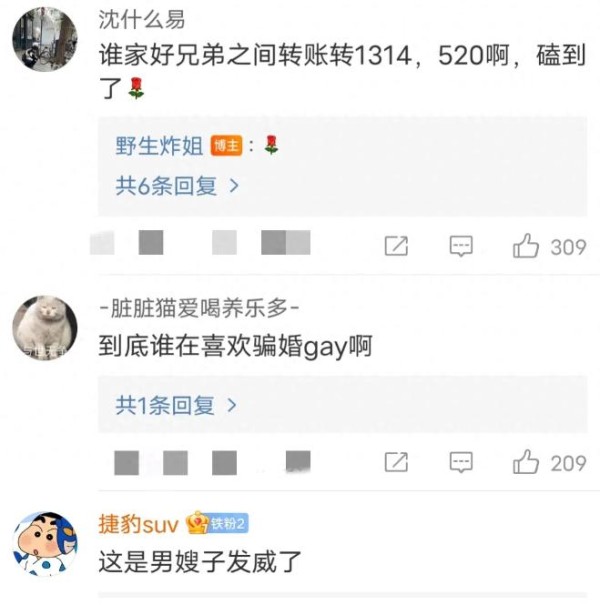Image resolution: width=600 pixels, height=605 pixels.
Task: Open 沈什么易's profile avatar
Action: click(x=45, y=39)
